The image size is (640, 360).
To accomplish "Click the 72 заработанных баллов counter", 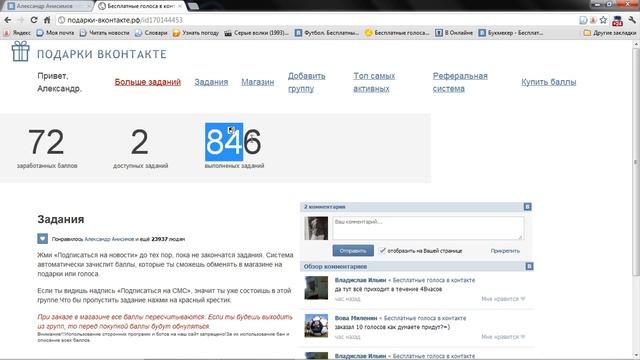I will pos(47,148).
